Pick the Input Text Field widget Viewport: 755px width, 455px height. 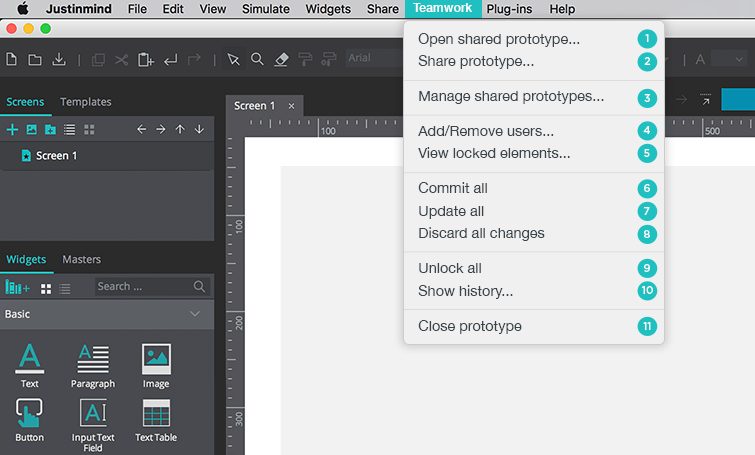[x=93, y=425]
